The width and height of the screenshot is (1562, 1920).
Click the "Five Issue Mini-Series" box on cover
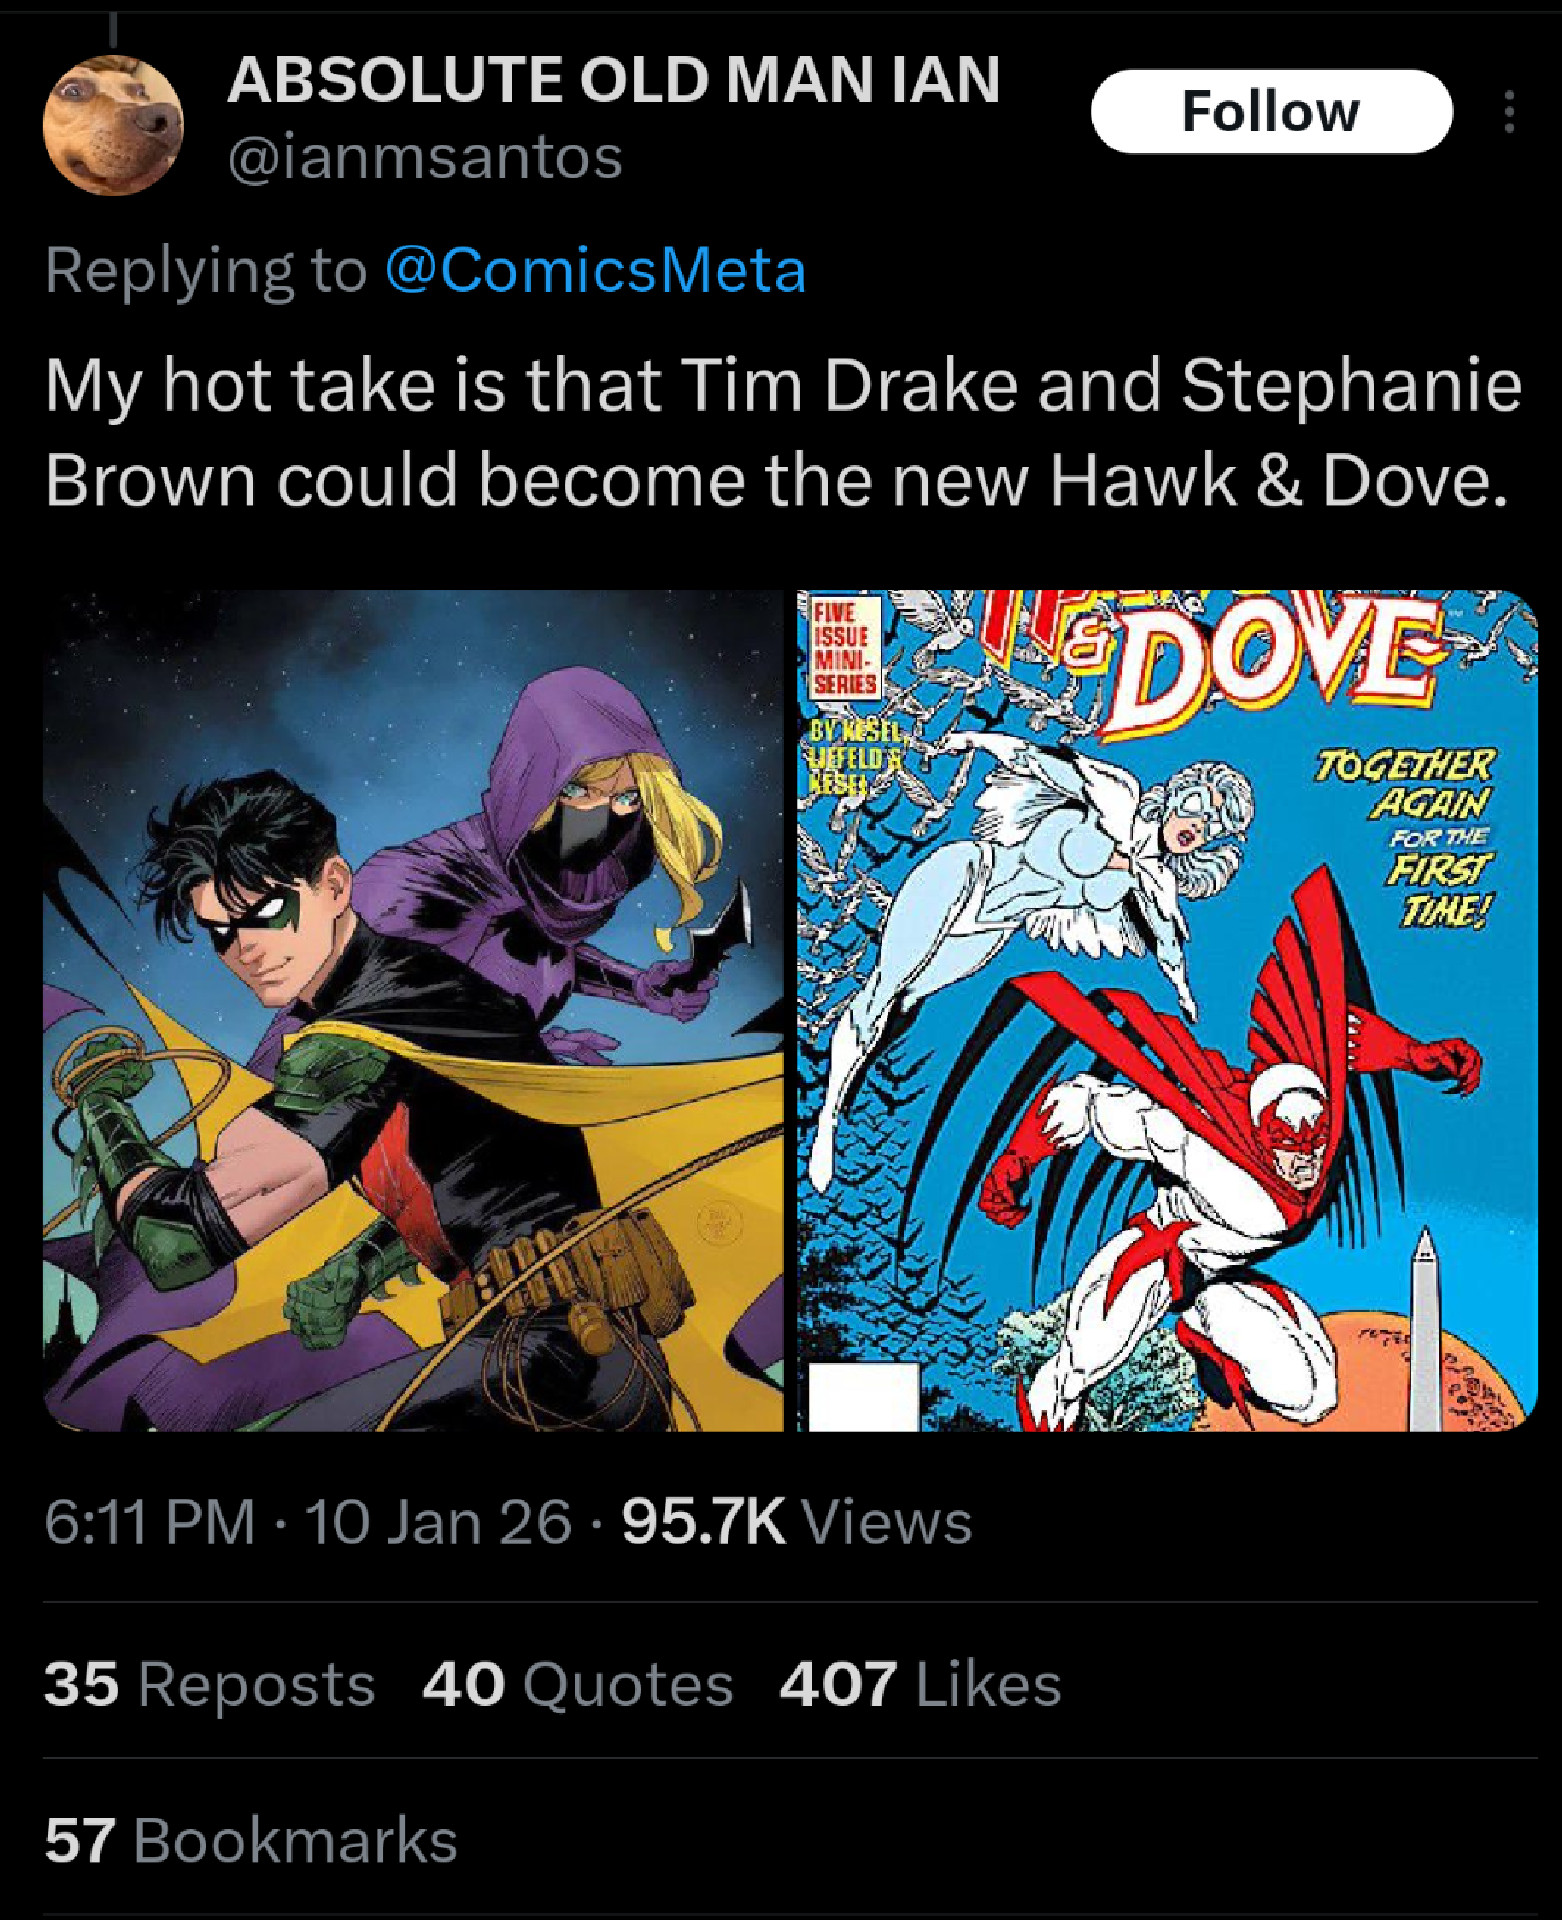pyautogui.click(x=844, y=648)
